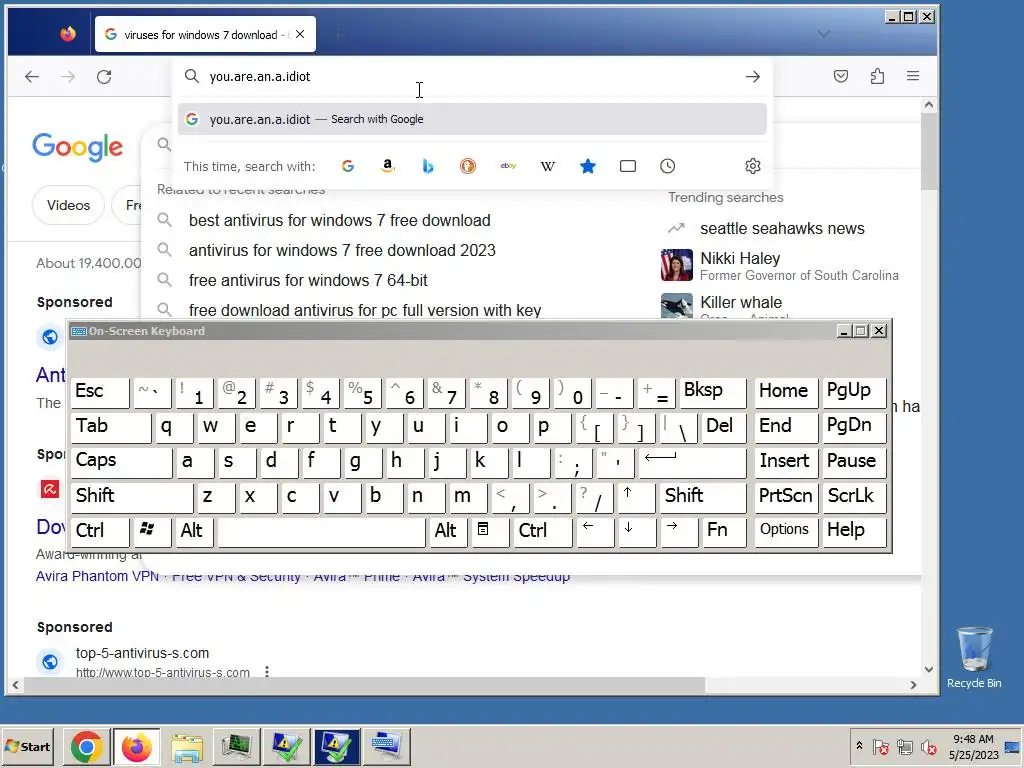Click the spacebar on On-Screen Keyboard

tap(321, 532)
